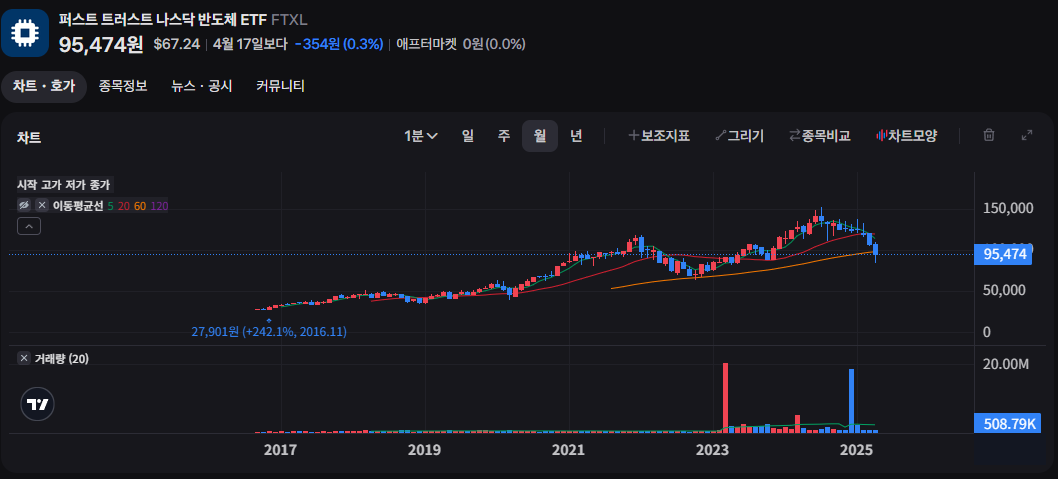
Task: Click the orange 60-period moving average label
Action: pos(140,206)
